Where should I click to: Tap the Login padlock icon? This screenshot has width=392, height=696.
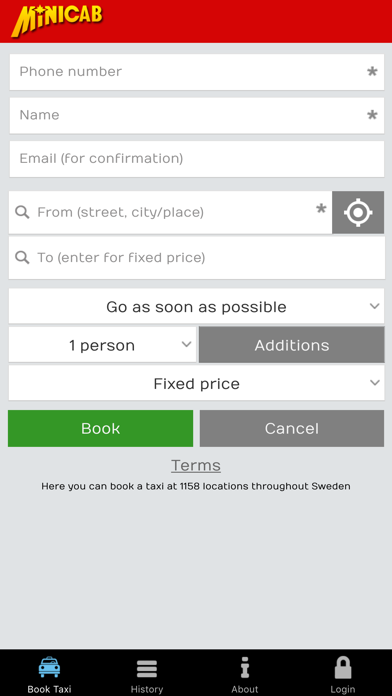click(343, 668)
